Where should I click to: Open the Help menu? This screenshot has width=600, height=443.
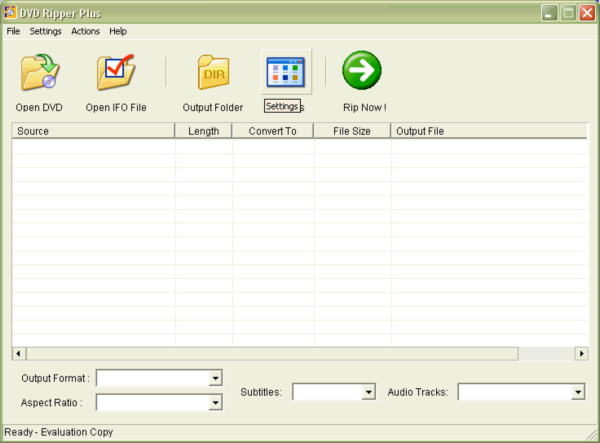[118, 31]
